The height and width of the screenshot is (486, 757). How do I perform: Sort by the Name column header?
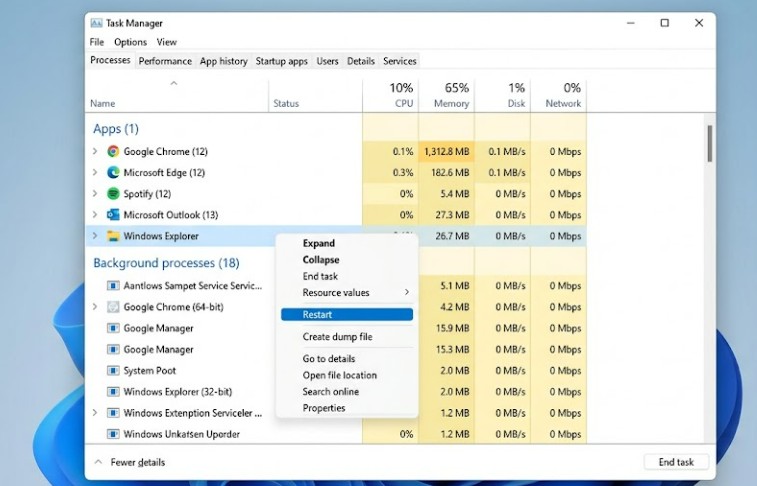(x=103, y=103)
